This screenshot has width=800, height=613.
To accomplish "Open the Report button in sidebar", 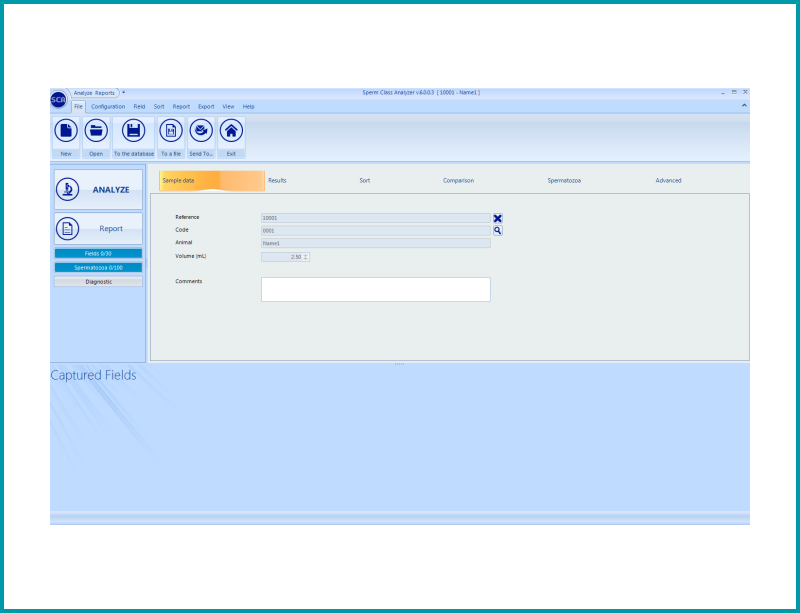I will tap(98, 229).
